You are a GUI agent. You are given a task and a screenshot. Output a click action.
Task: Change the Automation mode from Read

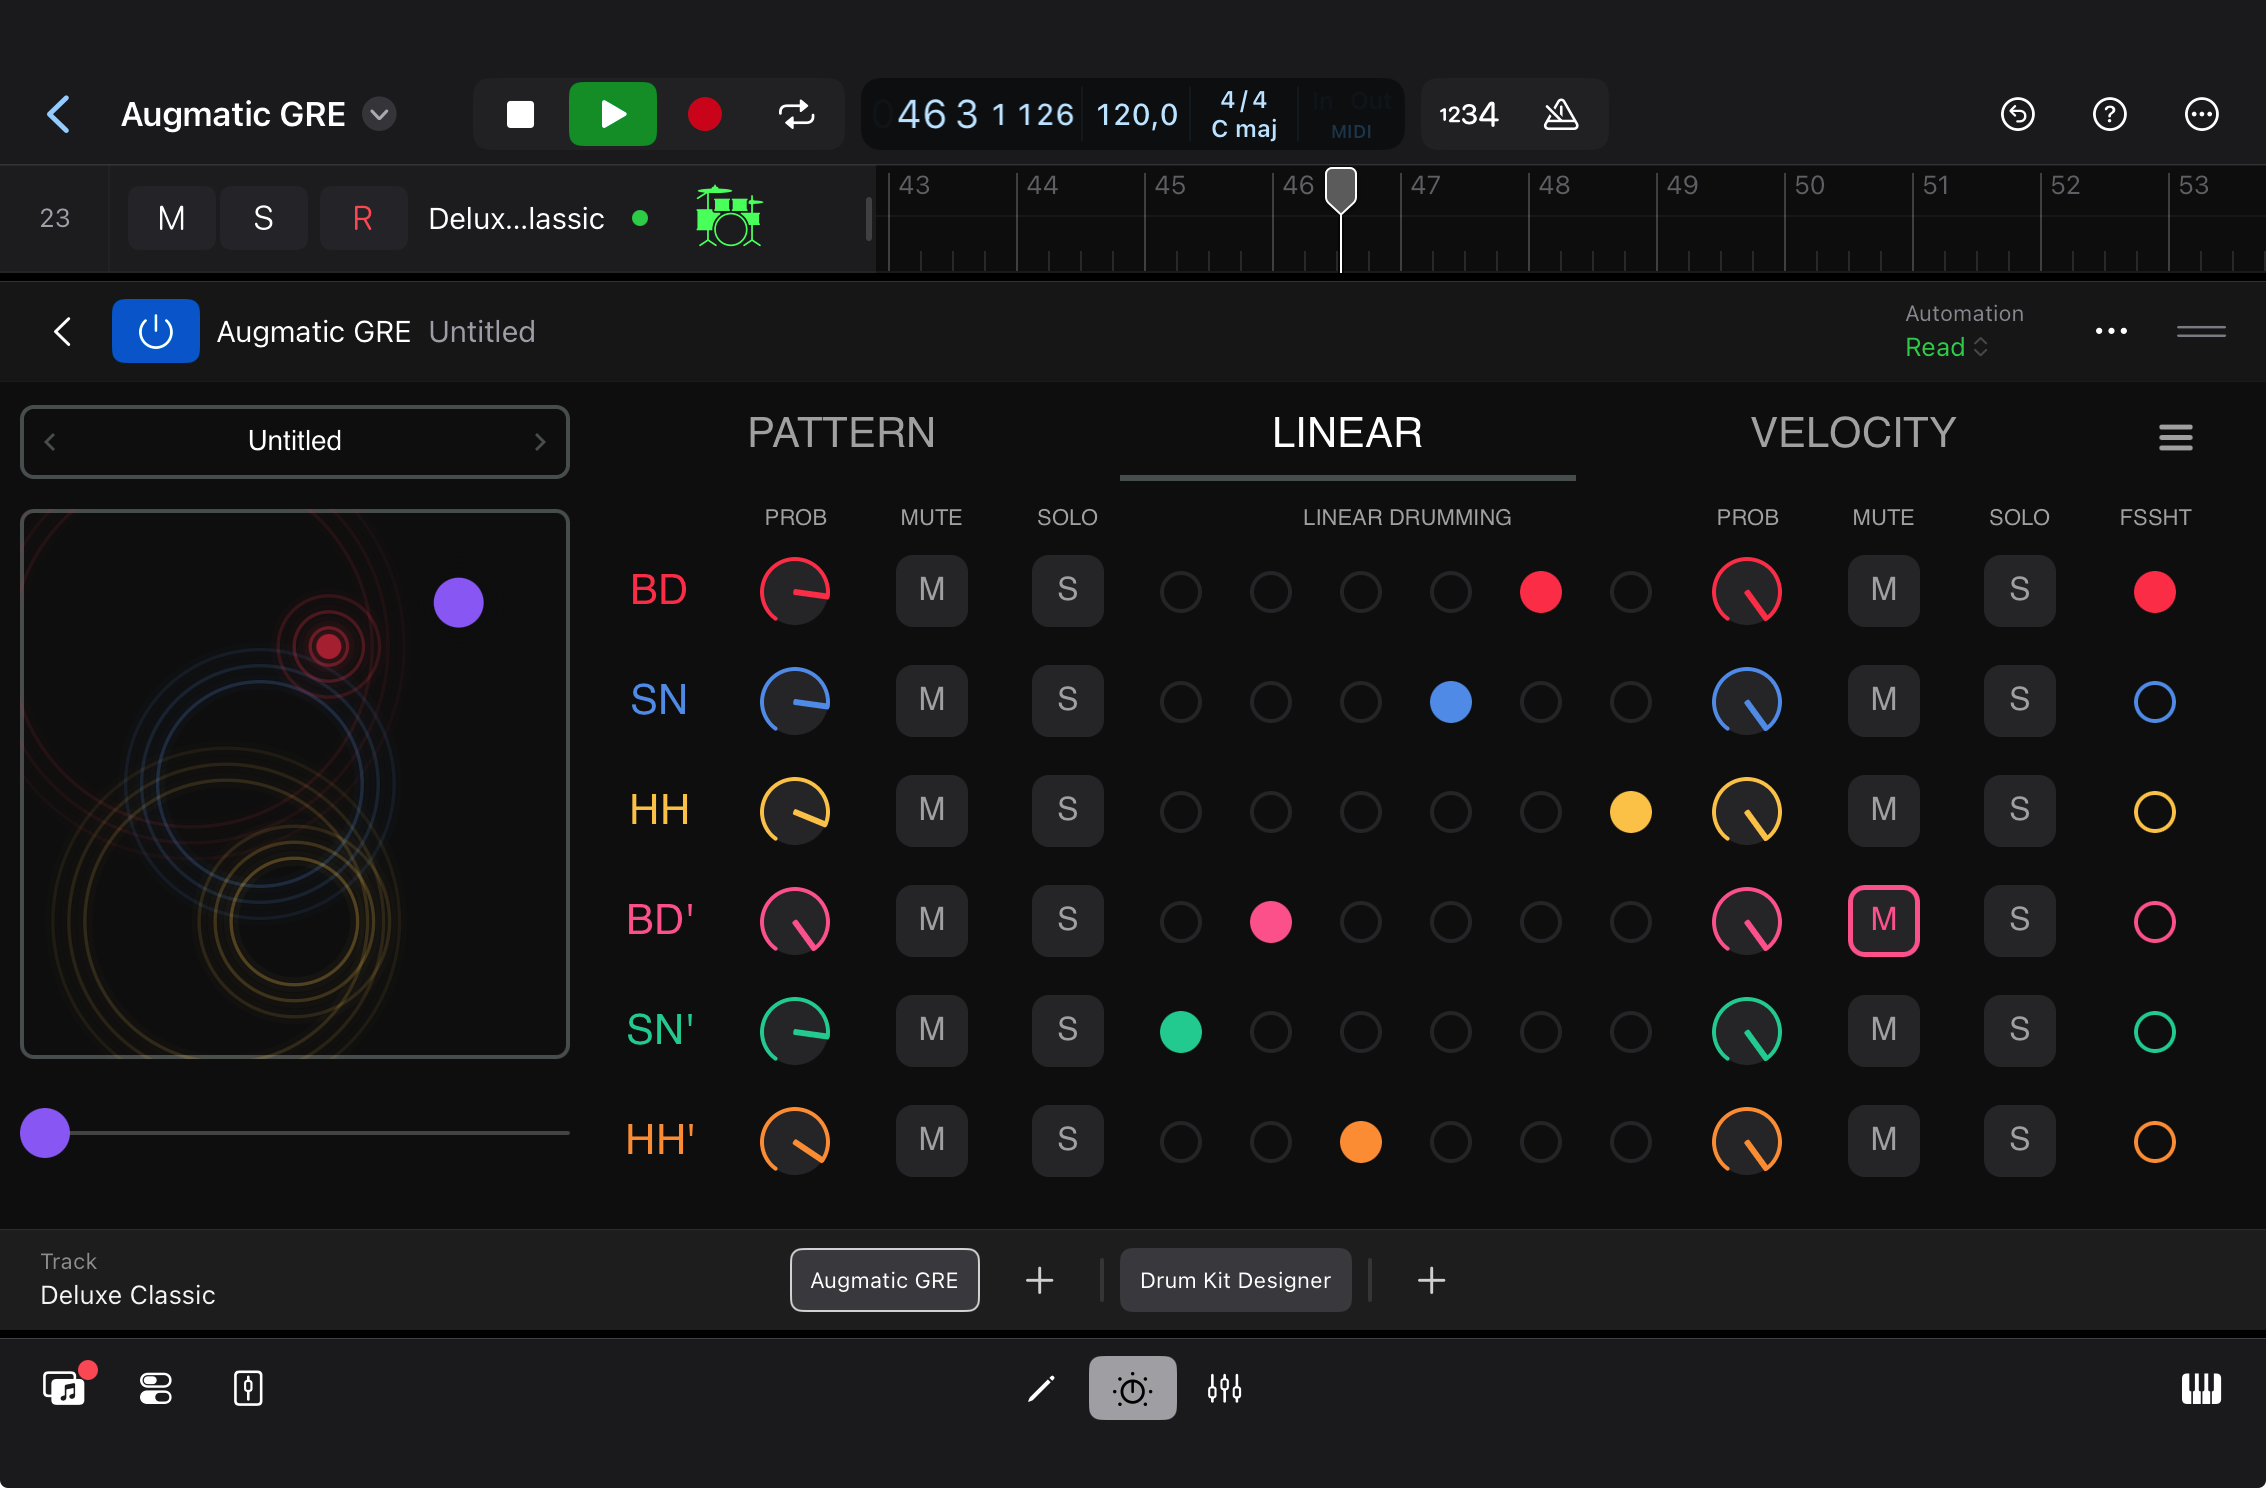1945,347
